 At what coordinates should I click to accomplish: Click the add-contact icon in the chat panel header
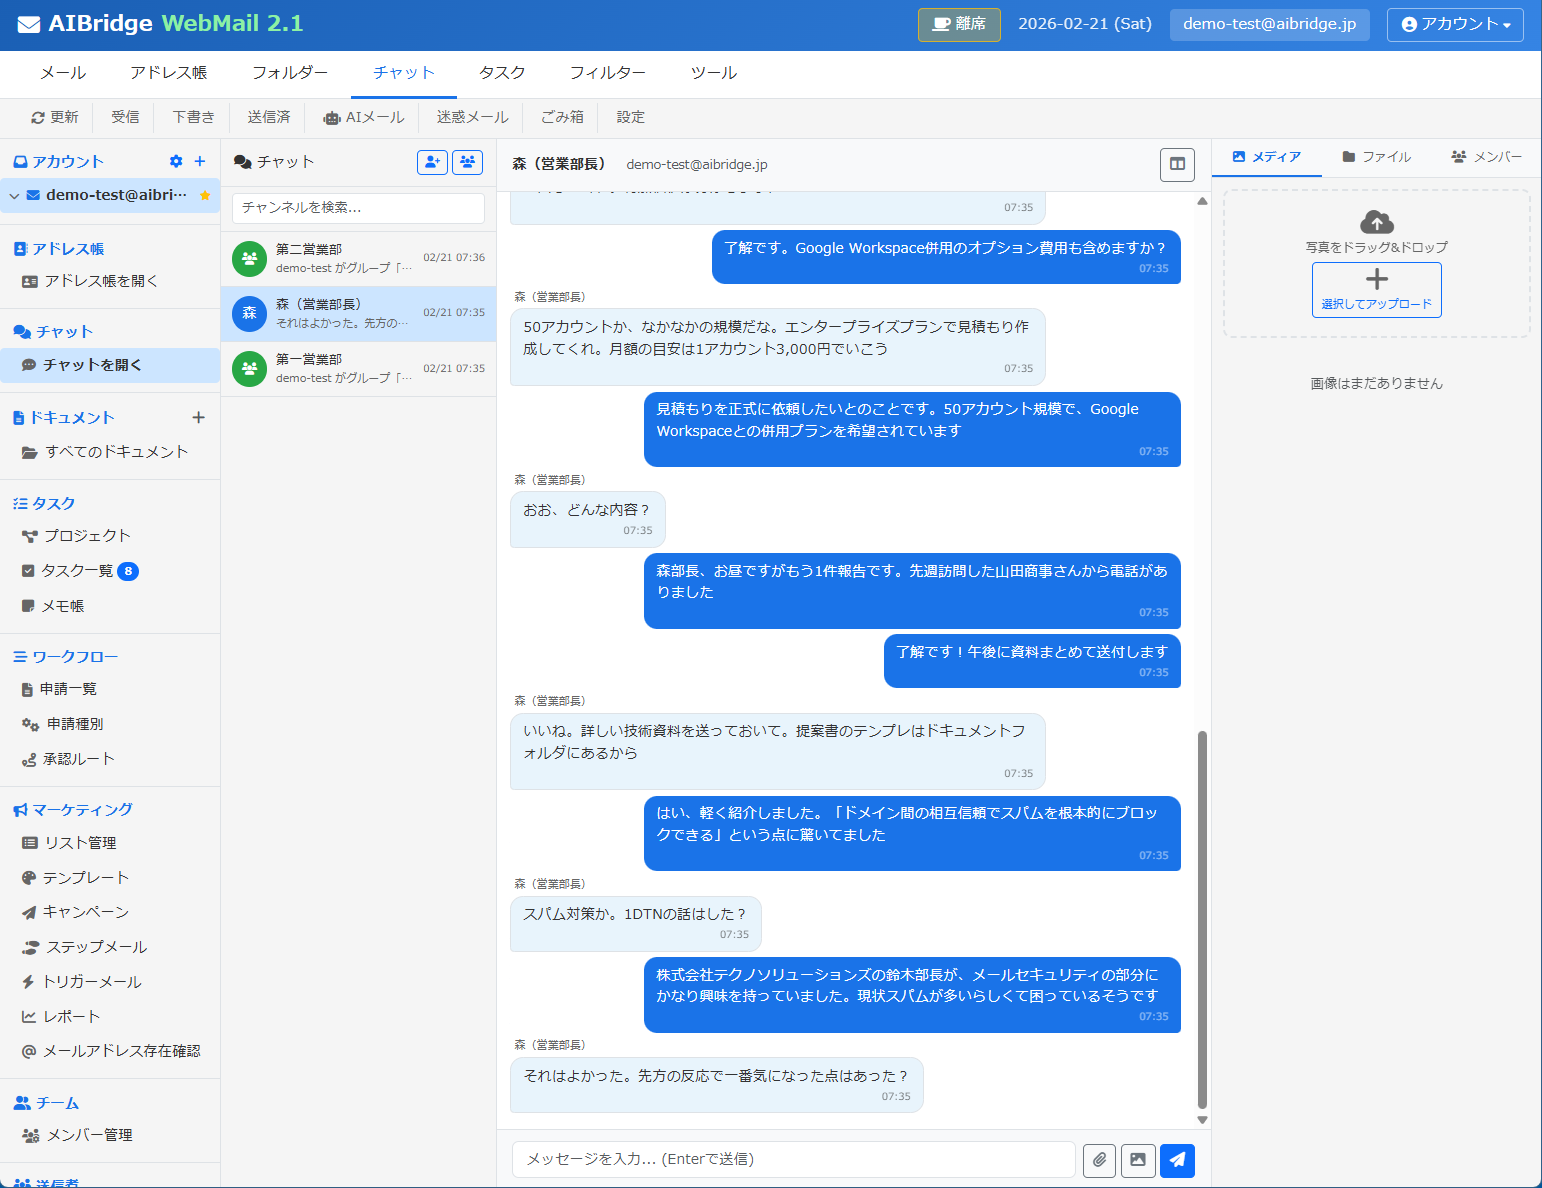pyautogui.click(x=432, y=162)
